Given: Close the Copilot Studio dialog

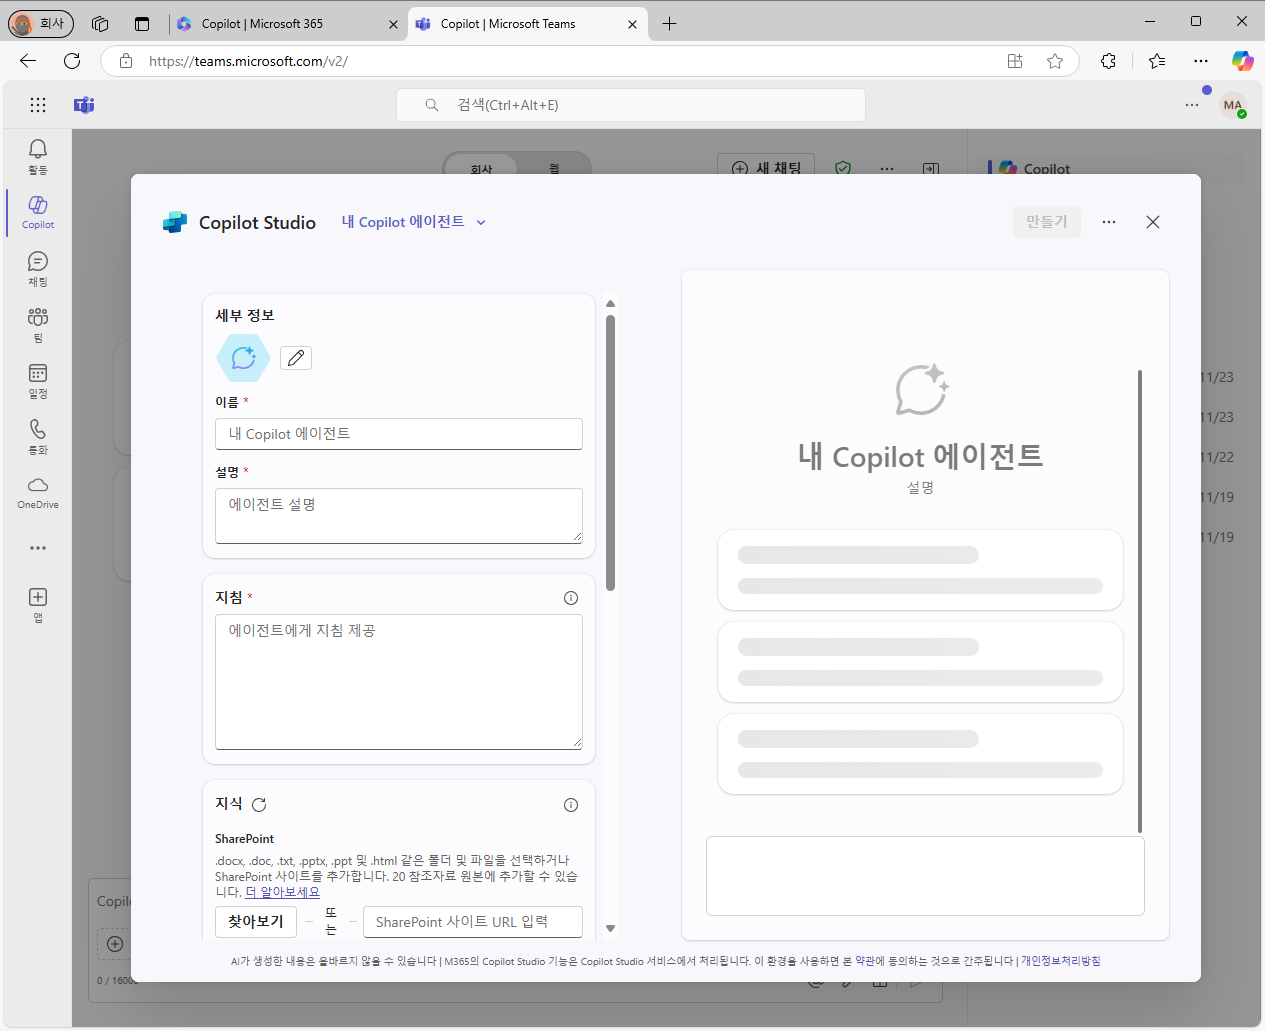Looking at the screenshot, I should coord(1153,222).
